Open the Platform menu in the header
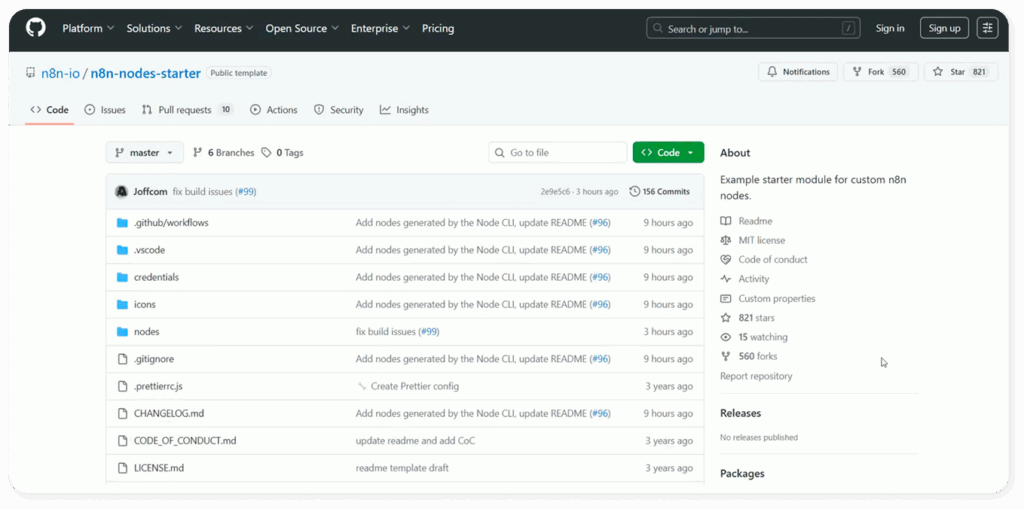 click(x=87, y=28)
